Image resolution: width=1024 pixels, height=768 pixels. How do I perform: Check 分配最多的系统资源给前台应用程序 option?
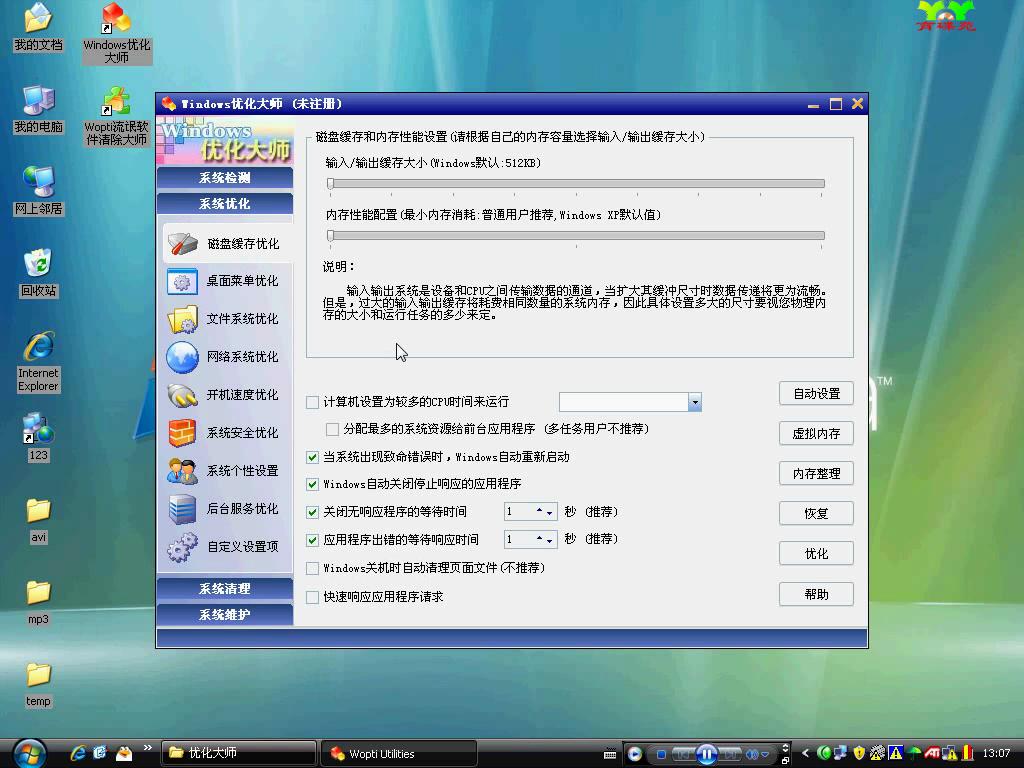click(332, 429)
